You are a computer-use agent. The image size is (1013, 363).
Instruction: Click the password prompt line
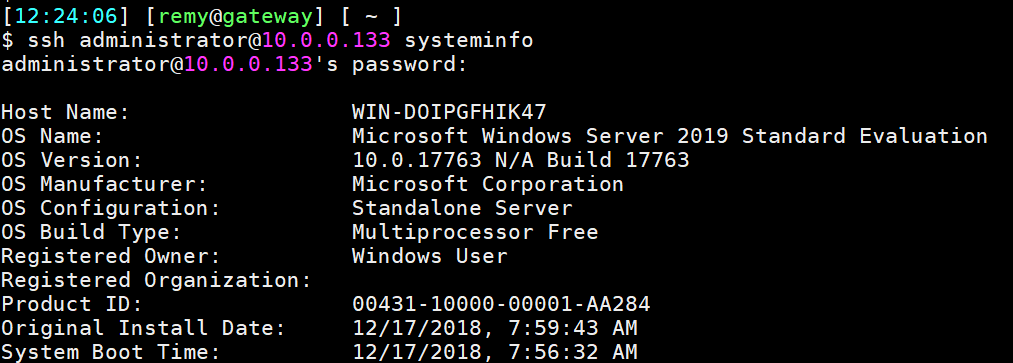pyautogui.click(x=234, y=64)
